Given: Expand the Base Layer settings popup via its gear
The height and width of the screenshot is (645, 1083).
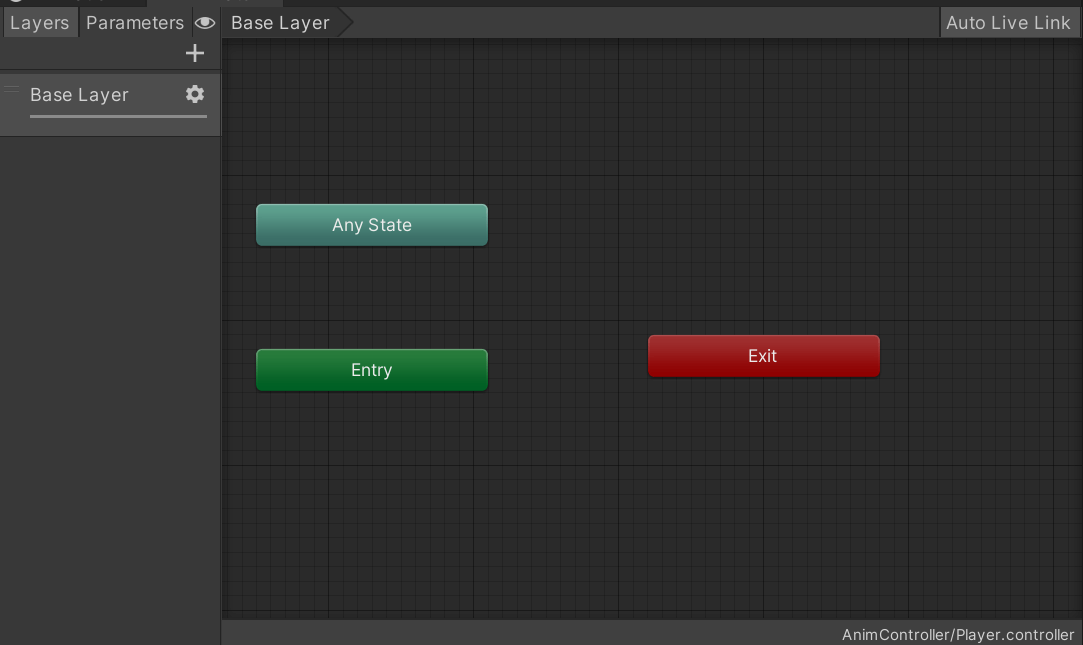Looking at the screenshot, I should [x=194, y=95].
